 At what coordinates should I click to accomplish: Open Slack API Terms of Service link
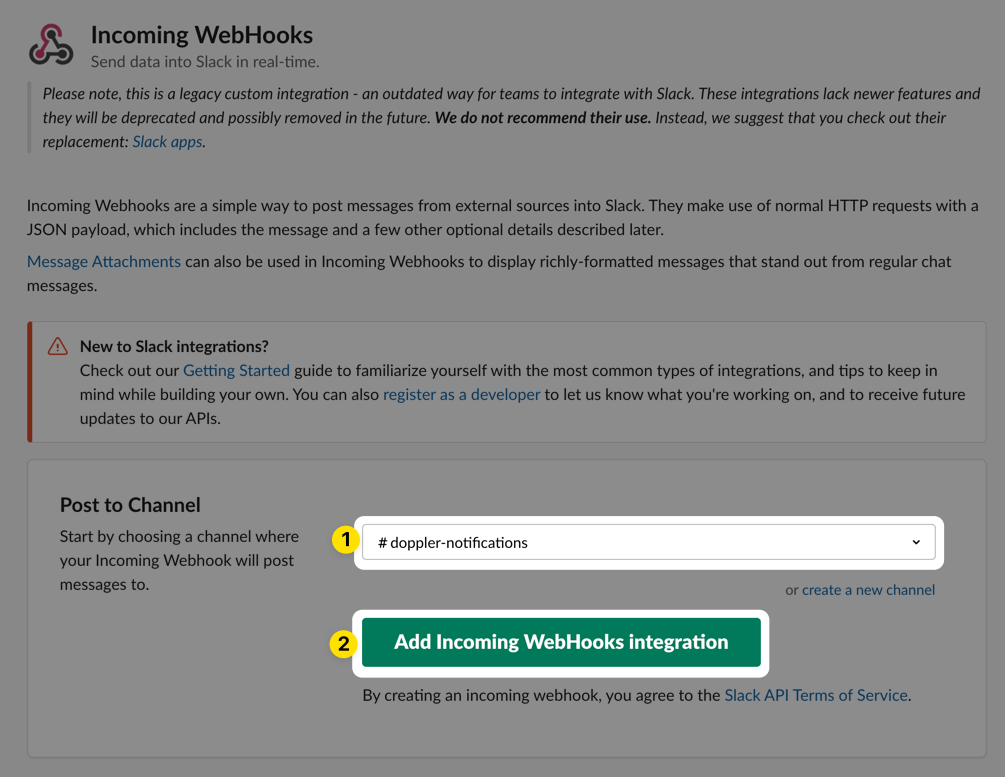(816, 696)
